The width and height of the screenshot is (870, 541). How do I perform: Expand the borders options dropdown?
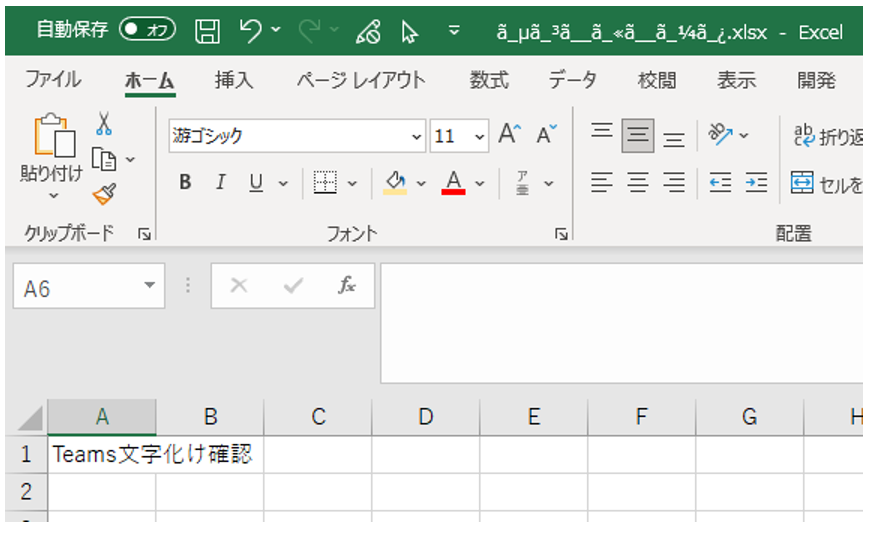(352, 183)
